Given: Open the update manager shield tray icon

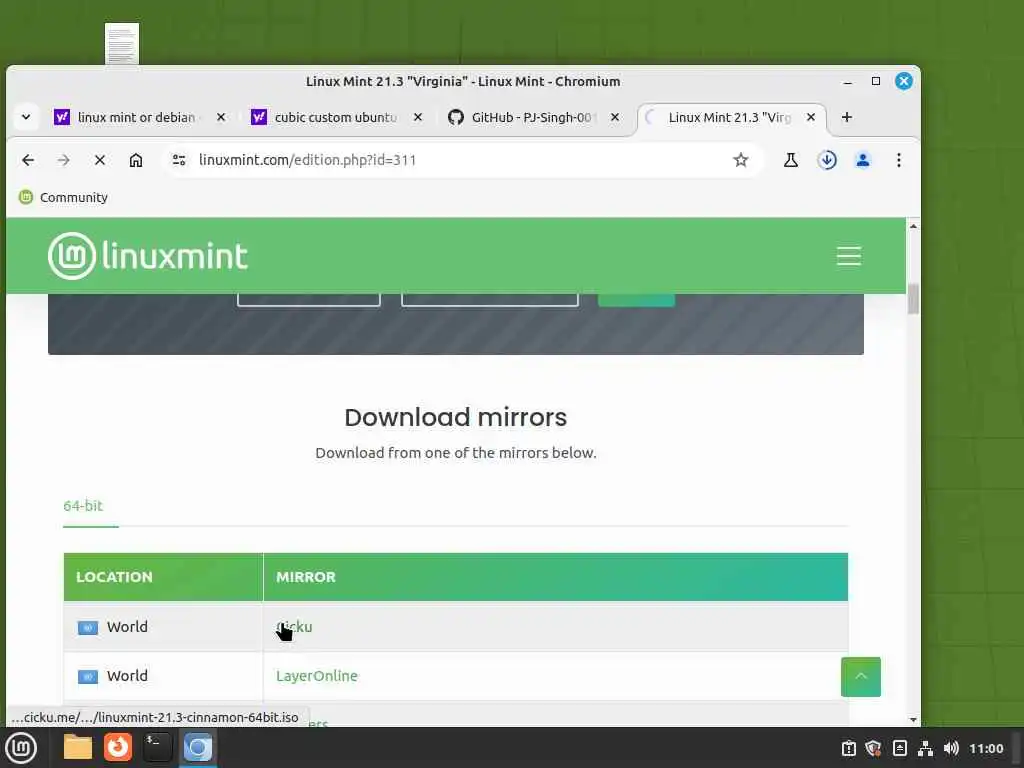Looking at the screenshot, I should click(873, 748).
